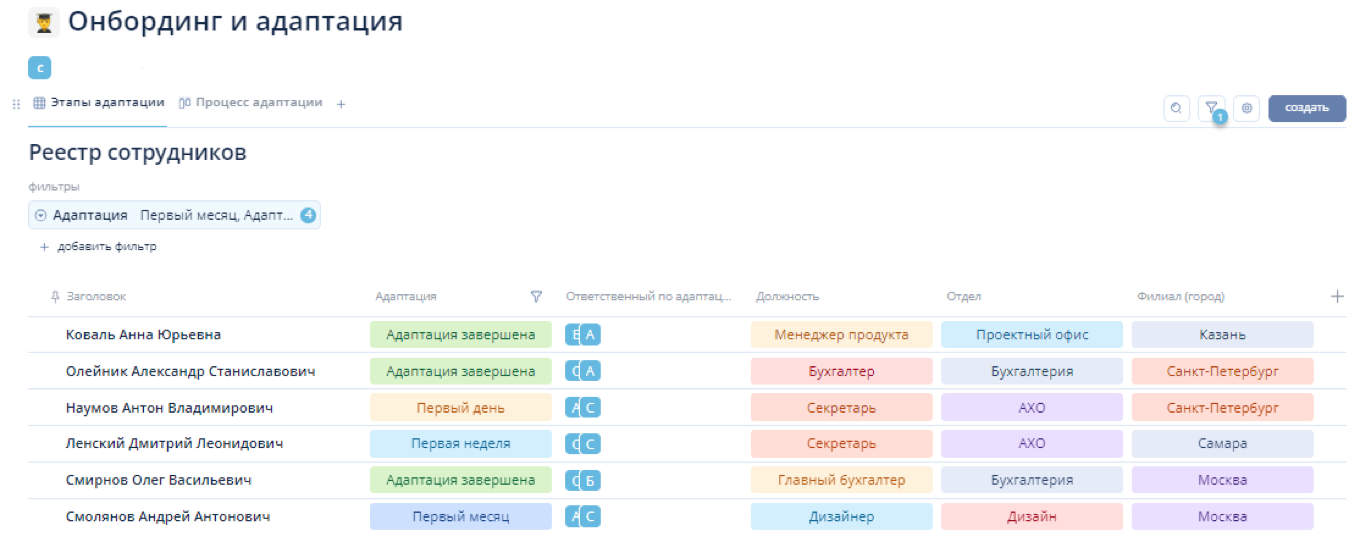Click the 'Менеджер продукта' position tag
Screen dimensions: 1360x539
[x=841, y=335]
